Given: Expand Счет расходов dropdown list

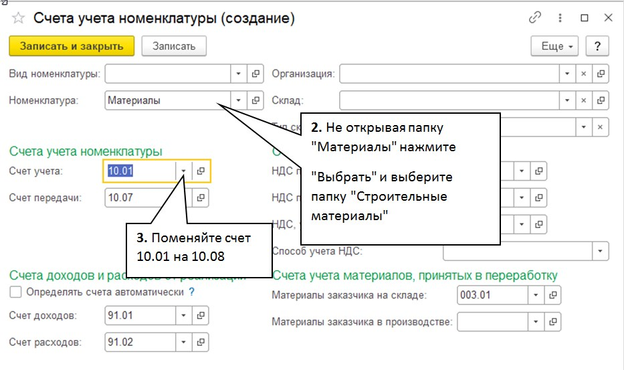Looking at the screenshot, I should point(183,342).
